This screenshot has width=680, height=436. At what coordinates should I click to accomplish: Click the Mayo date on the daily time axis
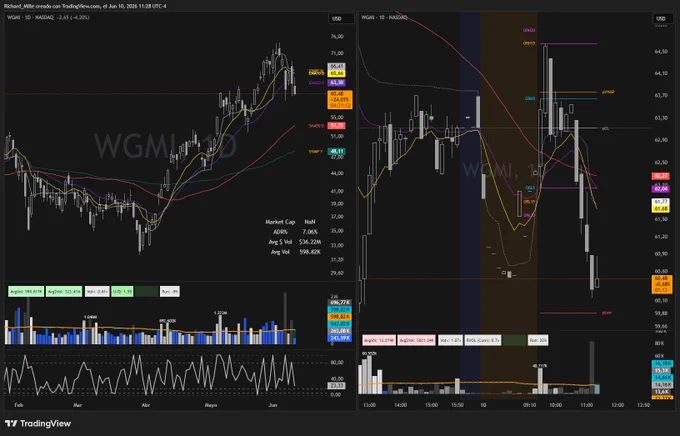pos(211,405)
